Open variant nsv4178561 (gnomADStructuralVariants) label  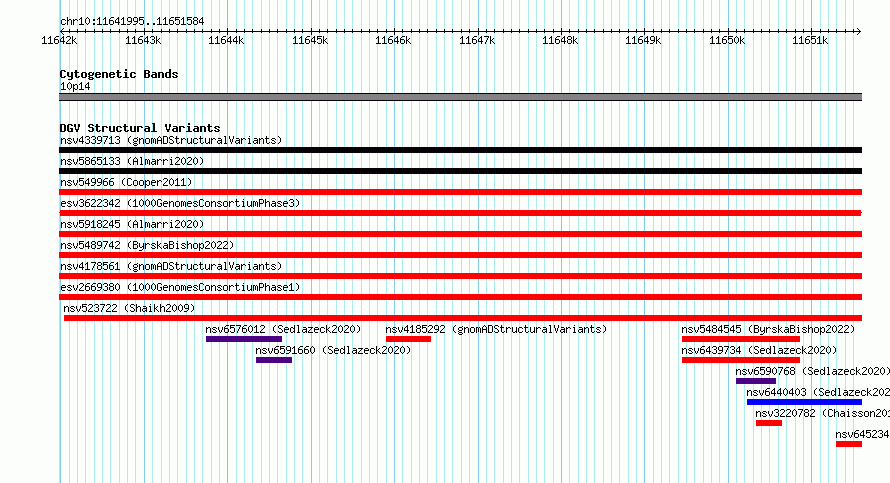[171, 266]
